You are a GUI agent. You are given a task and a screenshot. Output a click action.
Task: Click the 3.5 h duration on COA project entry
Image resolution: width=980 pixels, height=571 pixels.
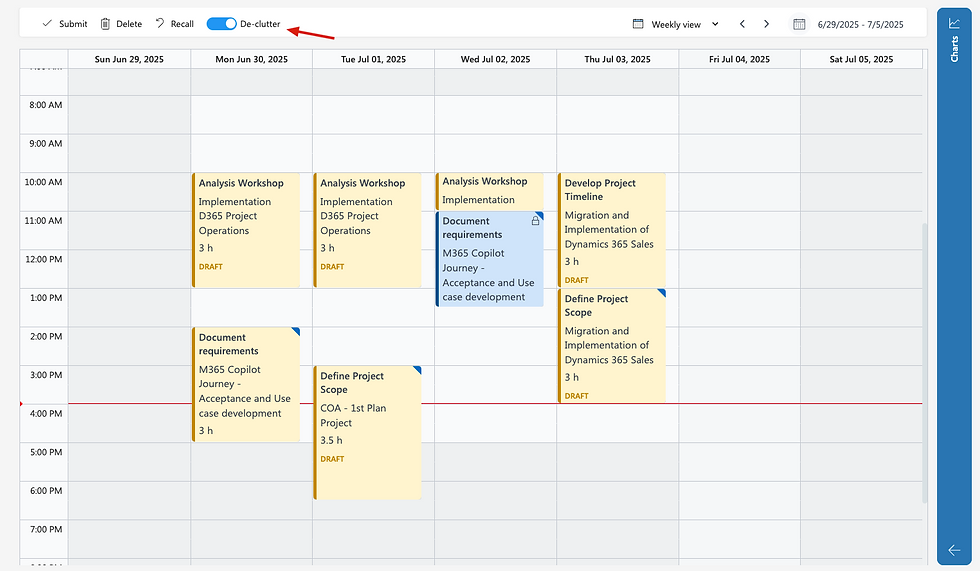331,440
